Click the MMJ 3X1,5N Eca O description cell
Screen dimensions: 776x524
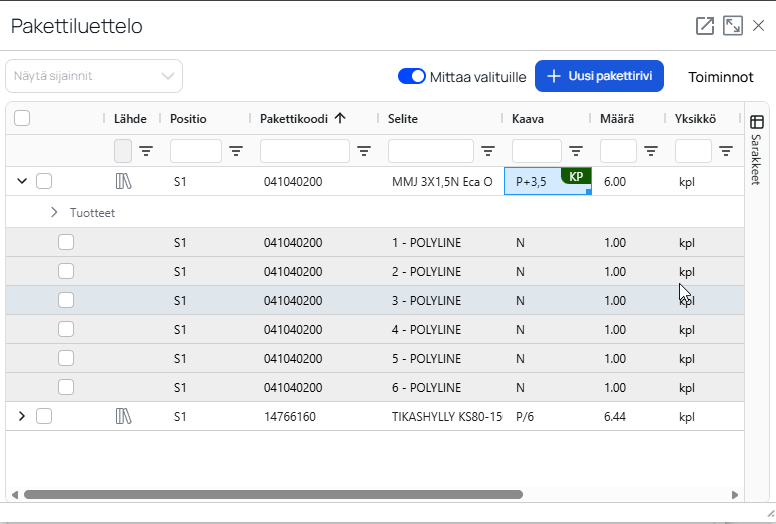[442, 182]
